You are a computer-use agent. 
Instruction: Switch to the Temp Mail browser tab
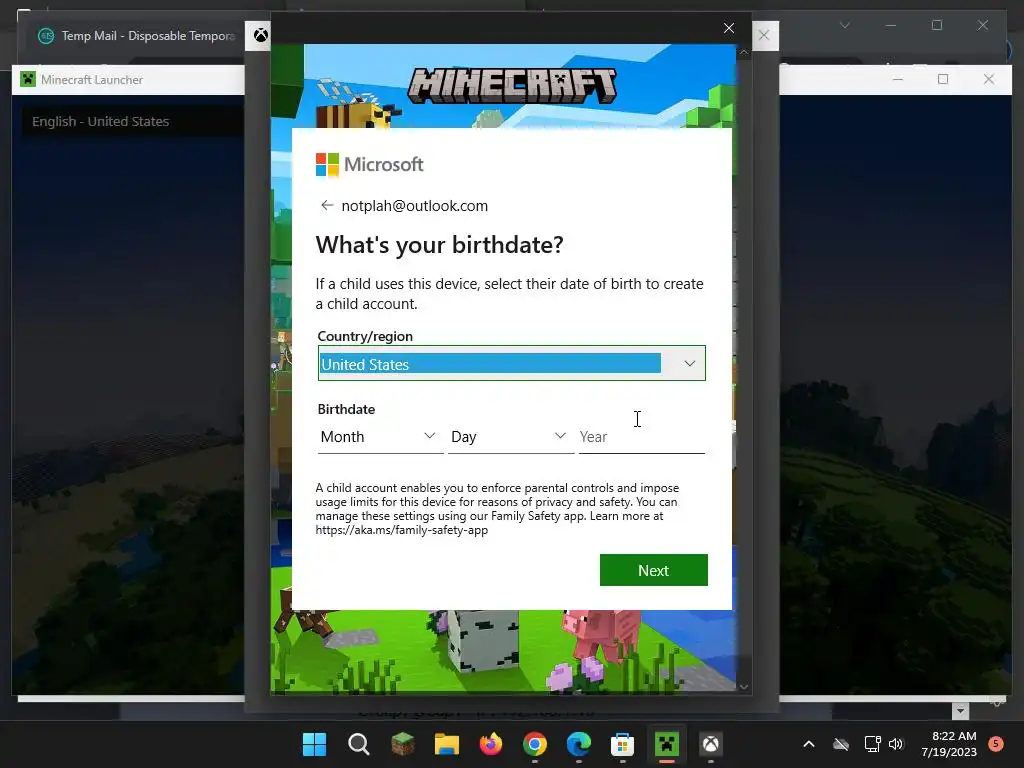(137, 36)
